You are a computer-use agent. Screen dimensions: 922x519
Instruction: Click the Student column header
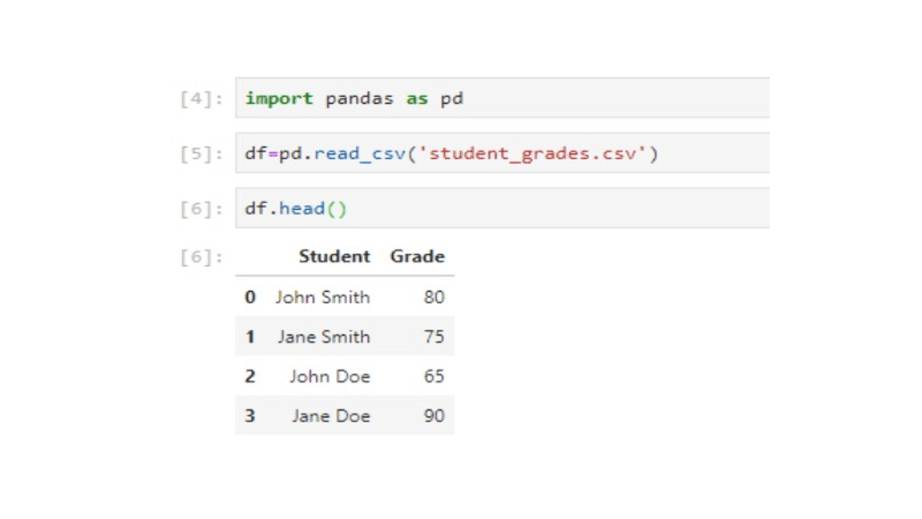334,257
